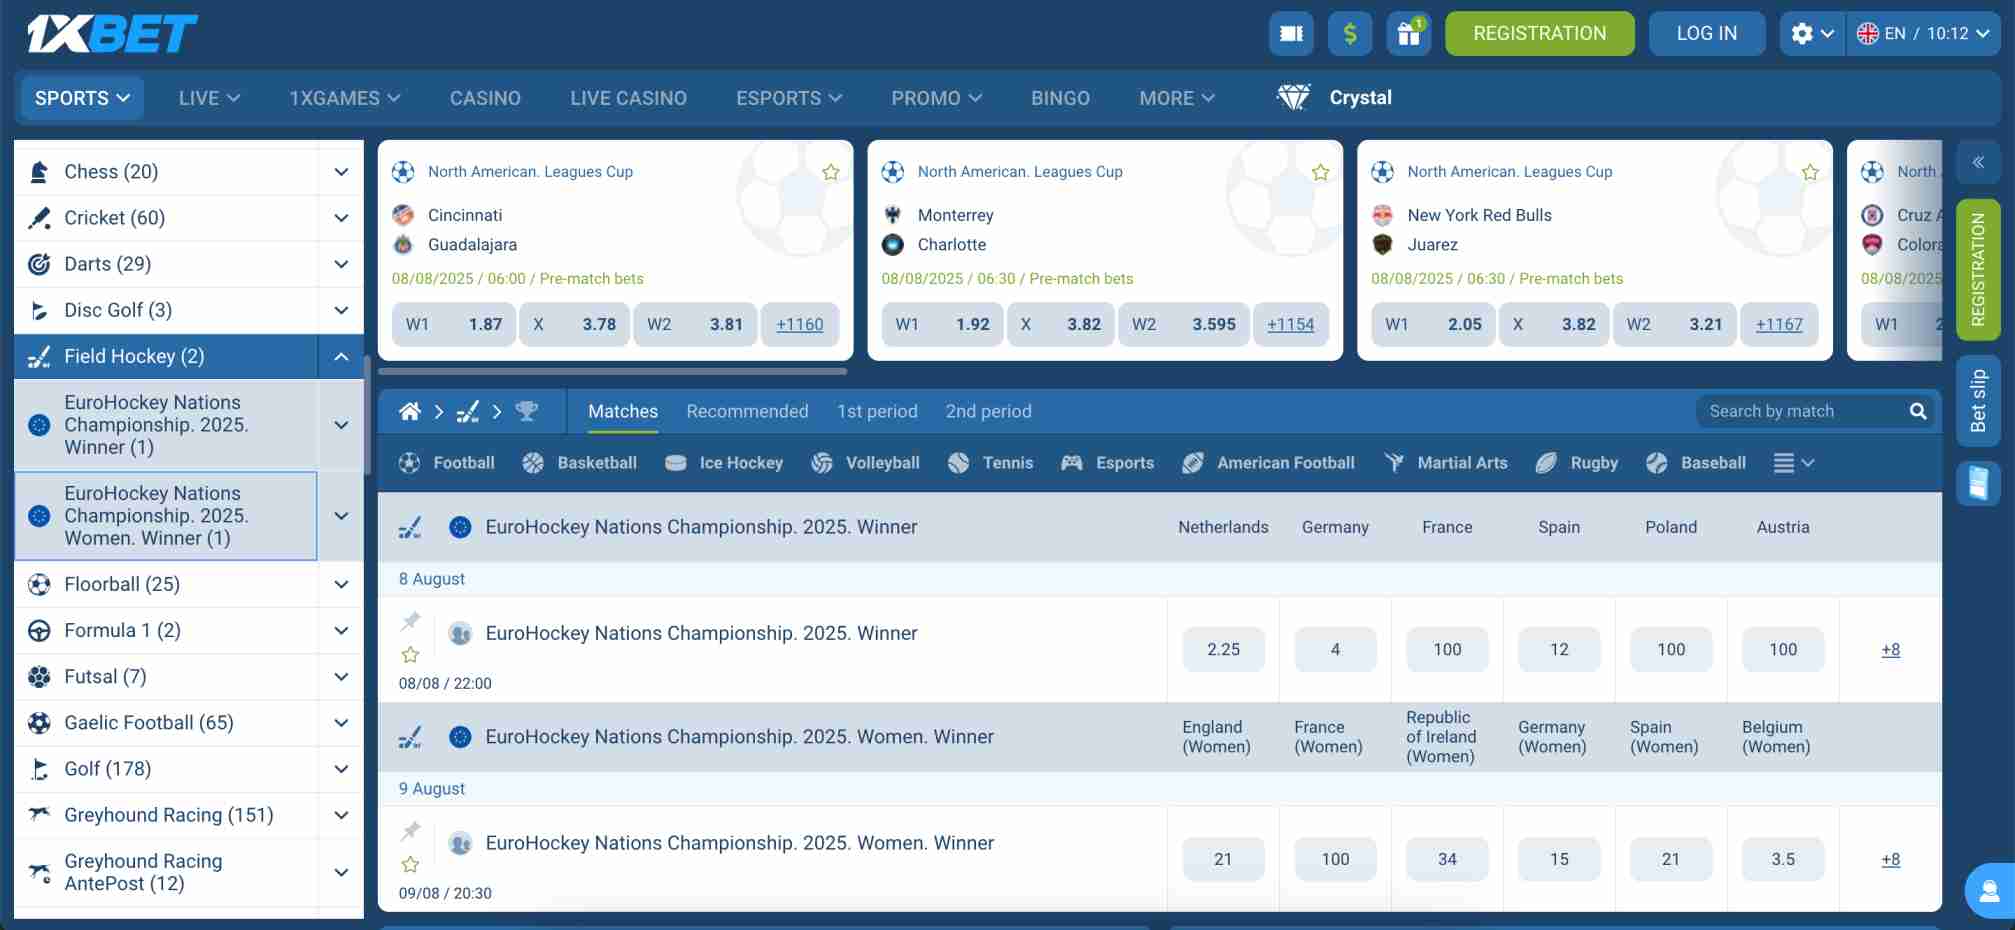Open +1167 more markets link

pyautogui.click(x=1779, y=324)
